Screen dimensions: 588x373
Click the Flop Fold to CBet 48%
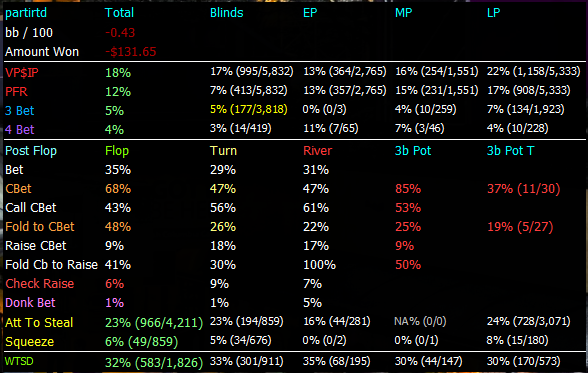coord(118,227)
